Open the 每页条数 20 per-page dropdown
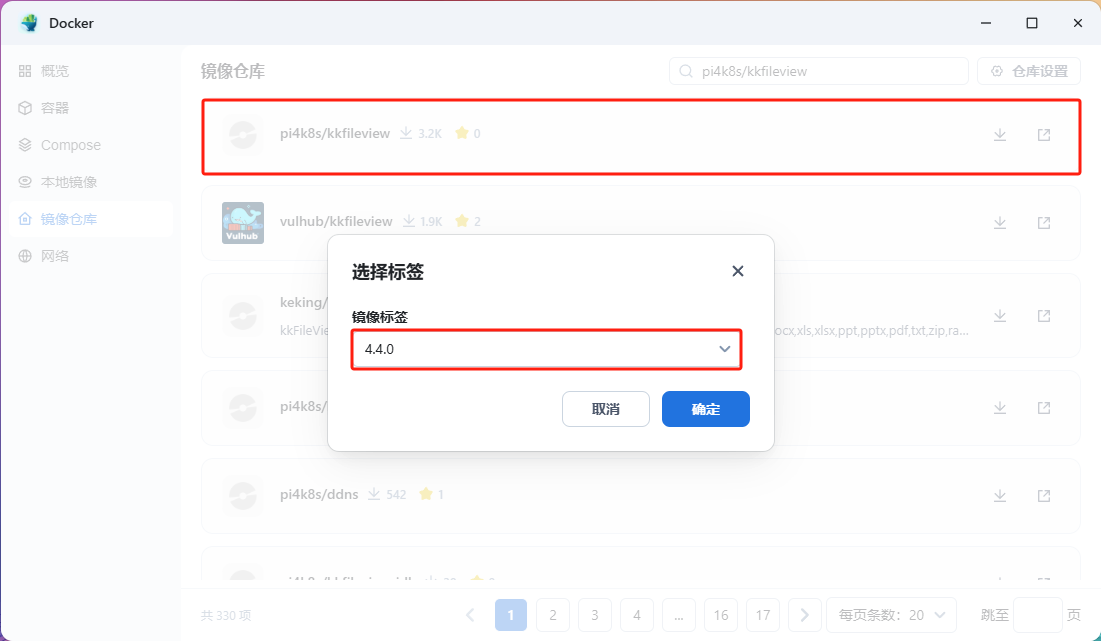 [x=892, y=615]
